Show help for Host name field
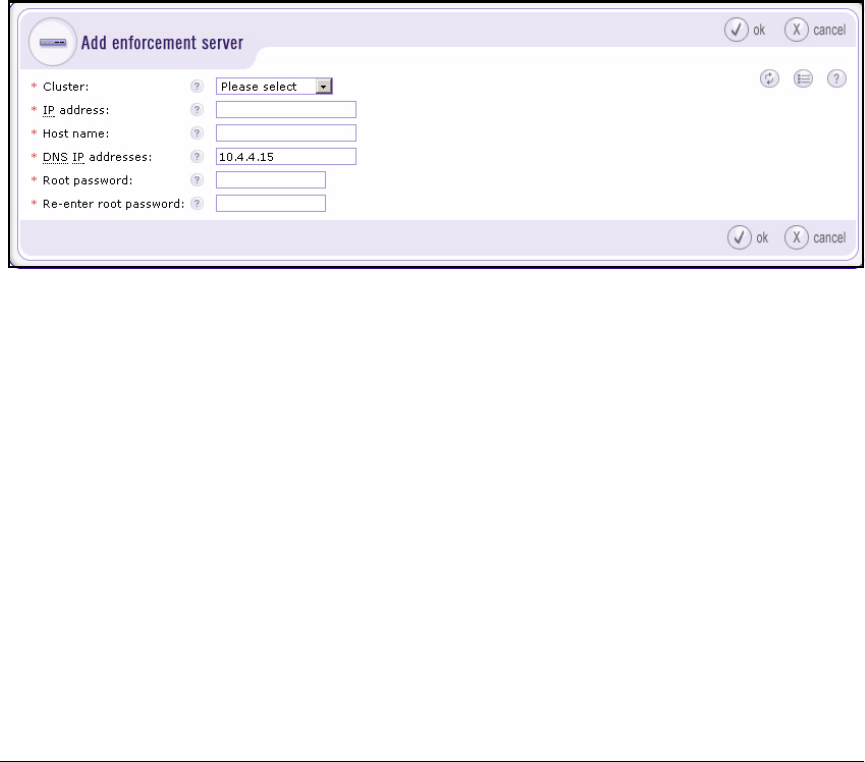Viewport: 865px width, 762px height. click(196, 133)
